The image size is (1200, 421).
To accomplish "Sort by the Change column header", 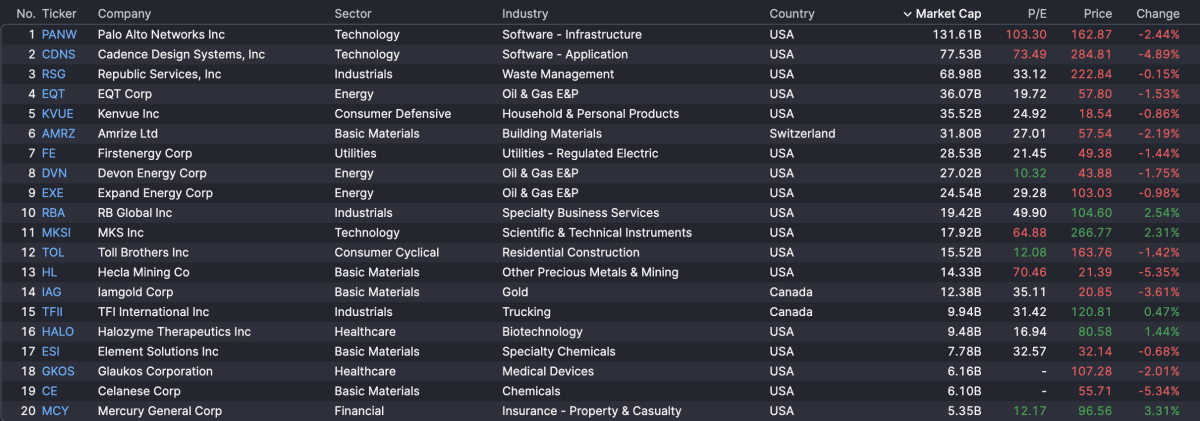I will pos(1157,14).
